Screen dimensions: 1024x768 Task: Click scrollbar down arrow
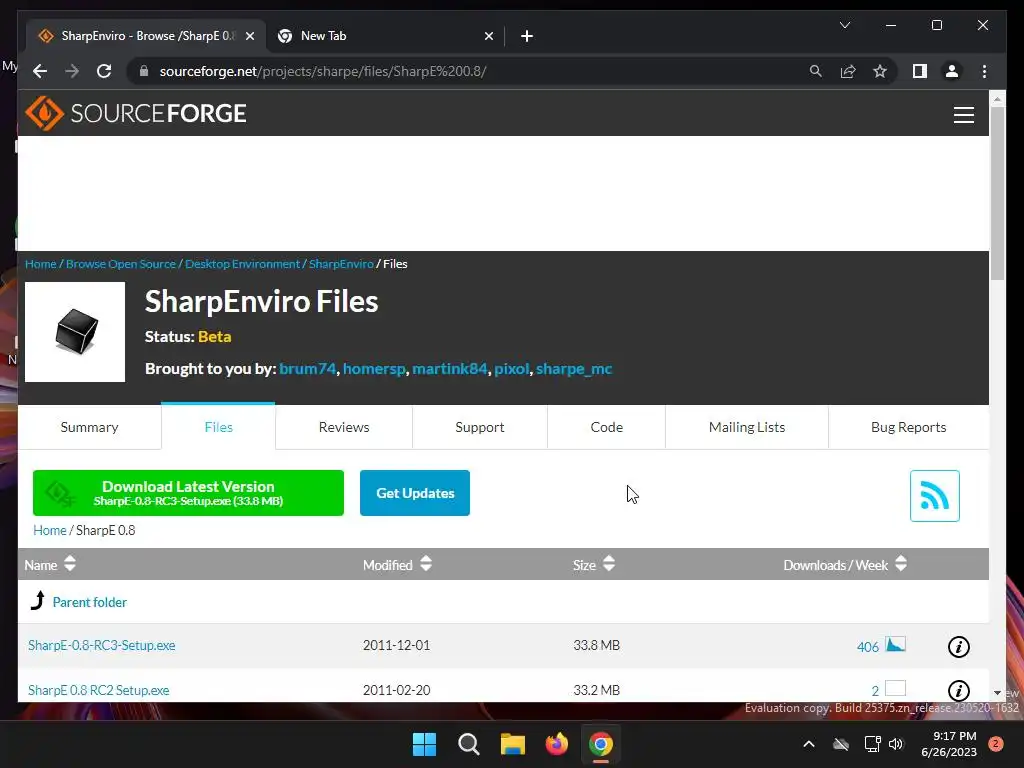(x=997, y=693)
